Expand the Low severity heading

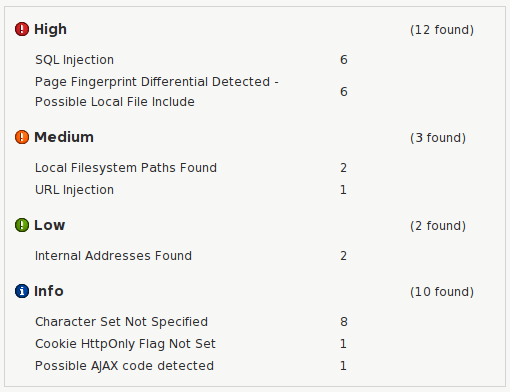50,225
